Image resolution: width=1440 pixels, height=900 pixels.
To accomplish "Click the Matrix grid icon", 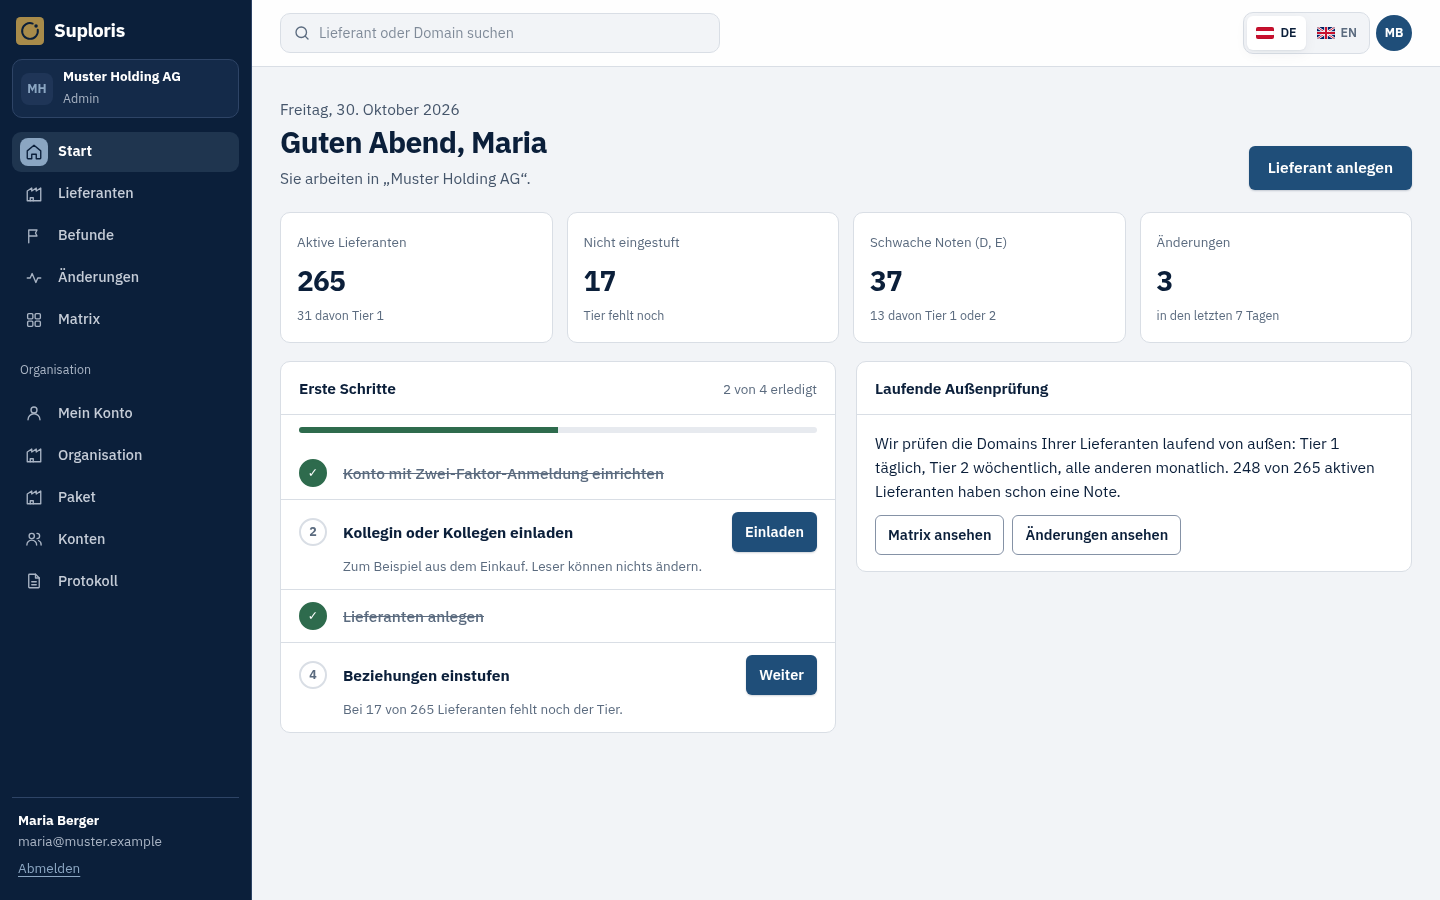I will (34, 320).
